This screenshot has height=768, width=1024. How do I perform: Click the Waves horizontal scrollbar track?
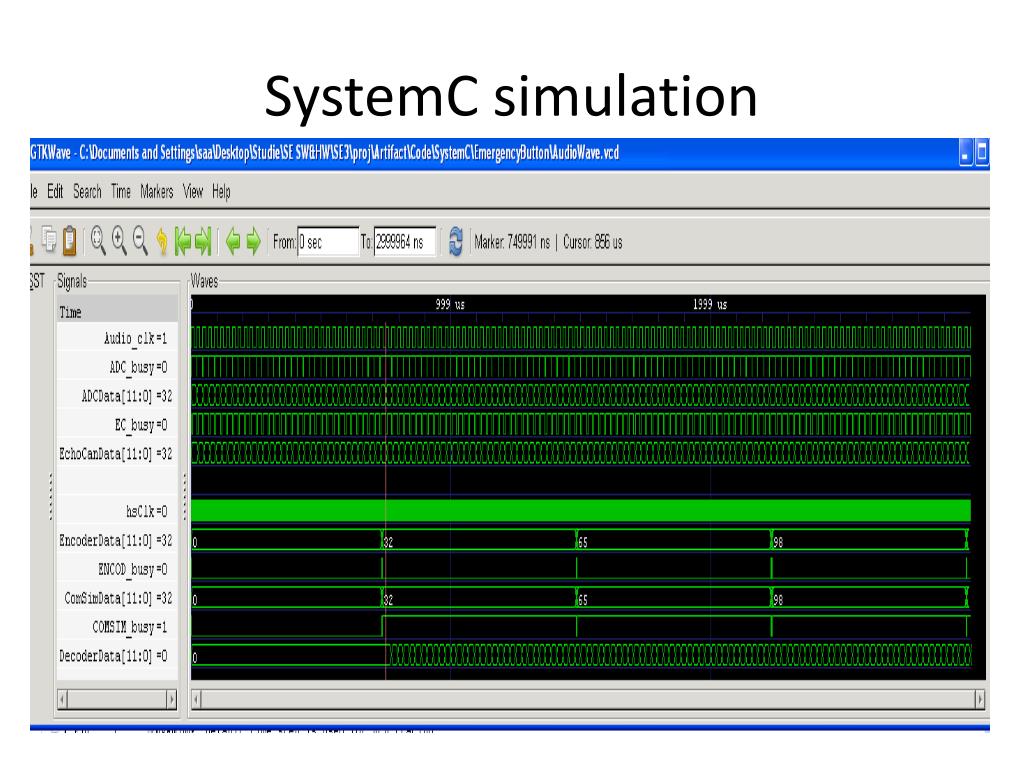(x=588, y=699)
